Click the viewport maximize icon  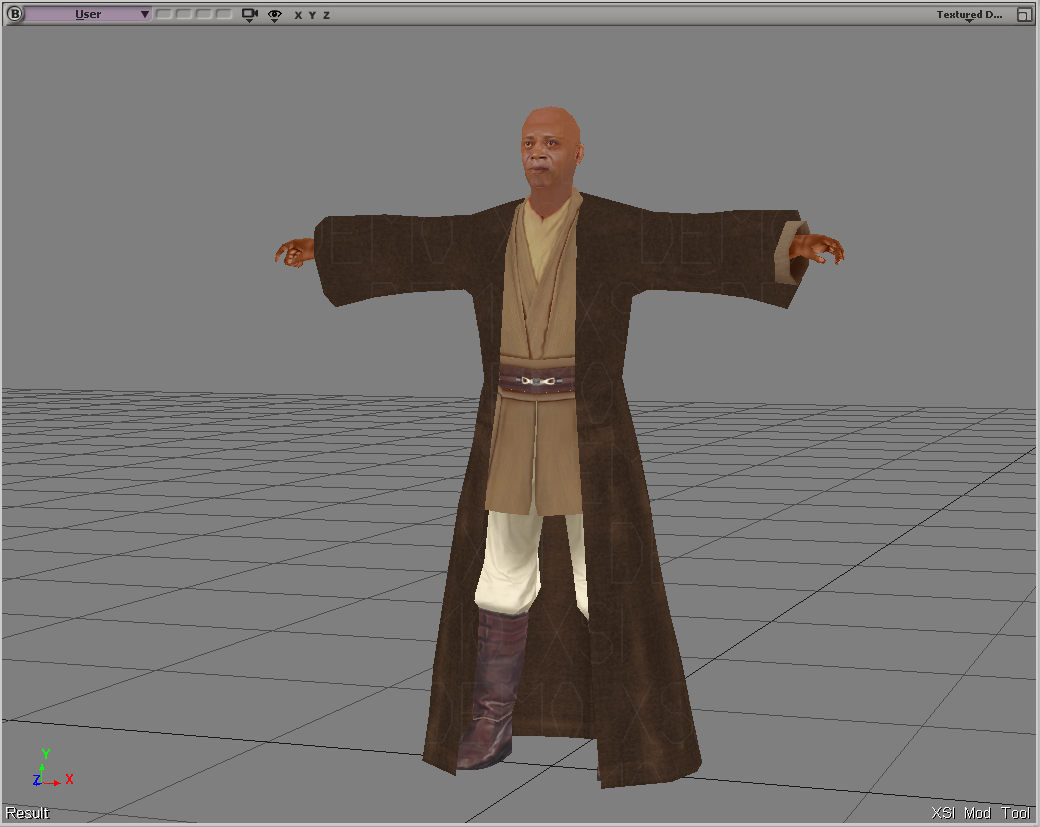pyautogui.click(x=1024, y=15)
